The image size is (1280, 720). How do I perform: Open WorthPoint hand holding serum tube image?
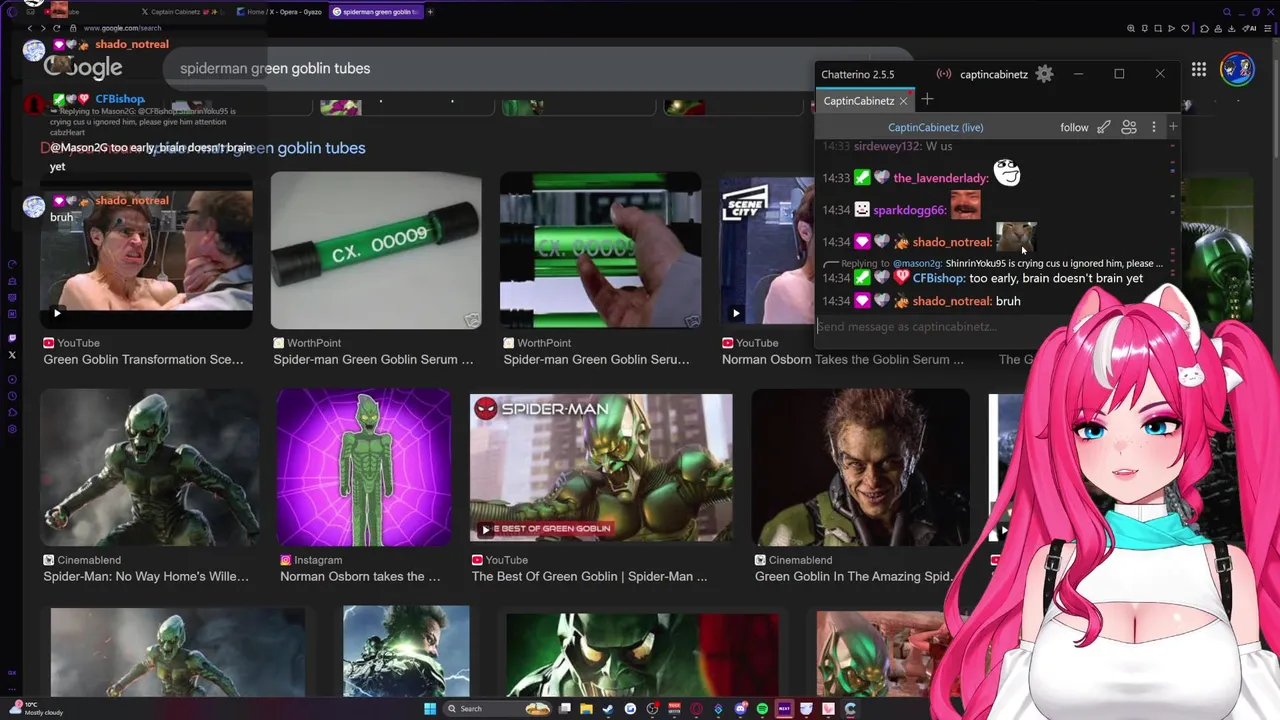[x=600, y=250]
